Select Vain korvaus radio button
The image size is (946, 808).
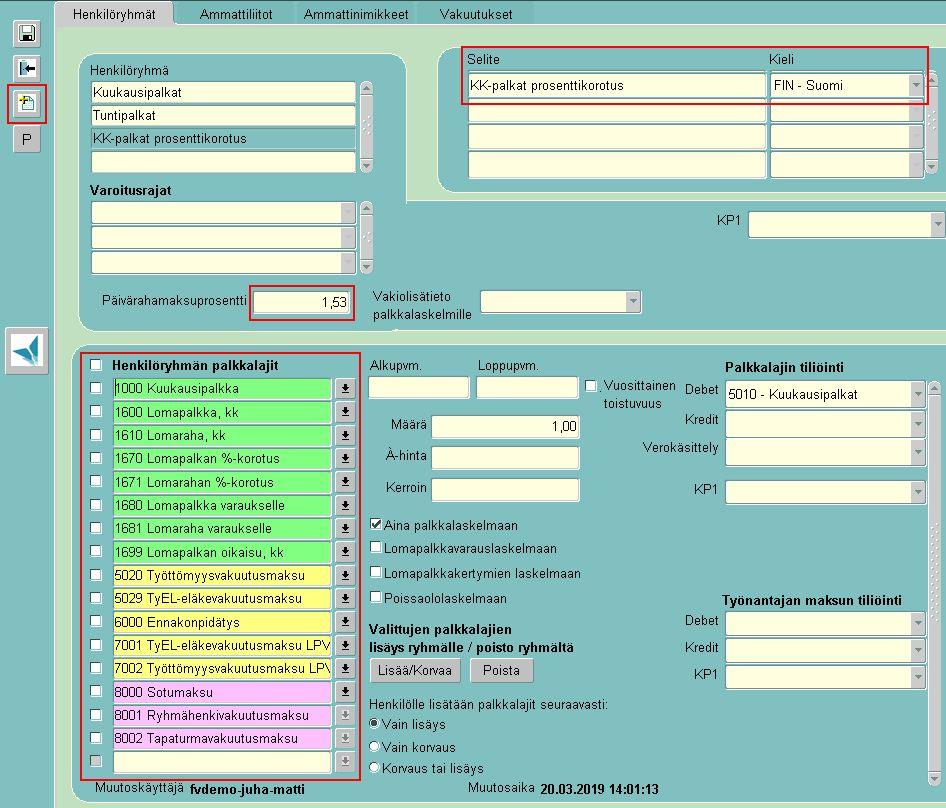pyautogui.click(x=374, y=746)
